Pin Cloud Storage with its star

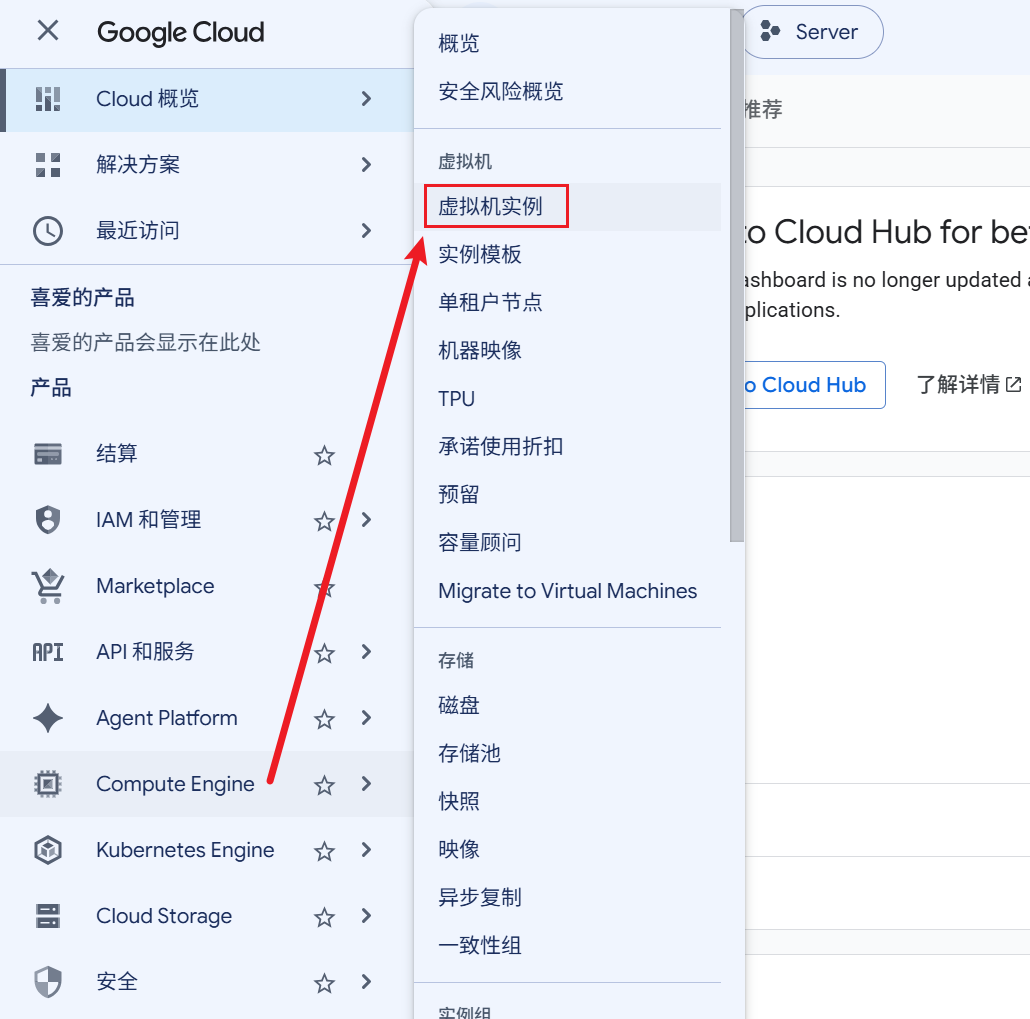325,917
